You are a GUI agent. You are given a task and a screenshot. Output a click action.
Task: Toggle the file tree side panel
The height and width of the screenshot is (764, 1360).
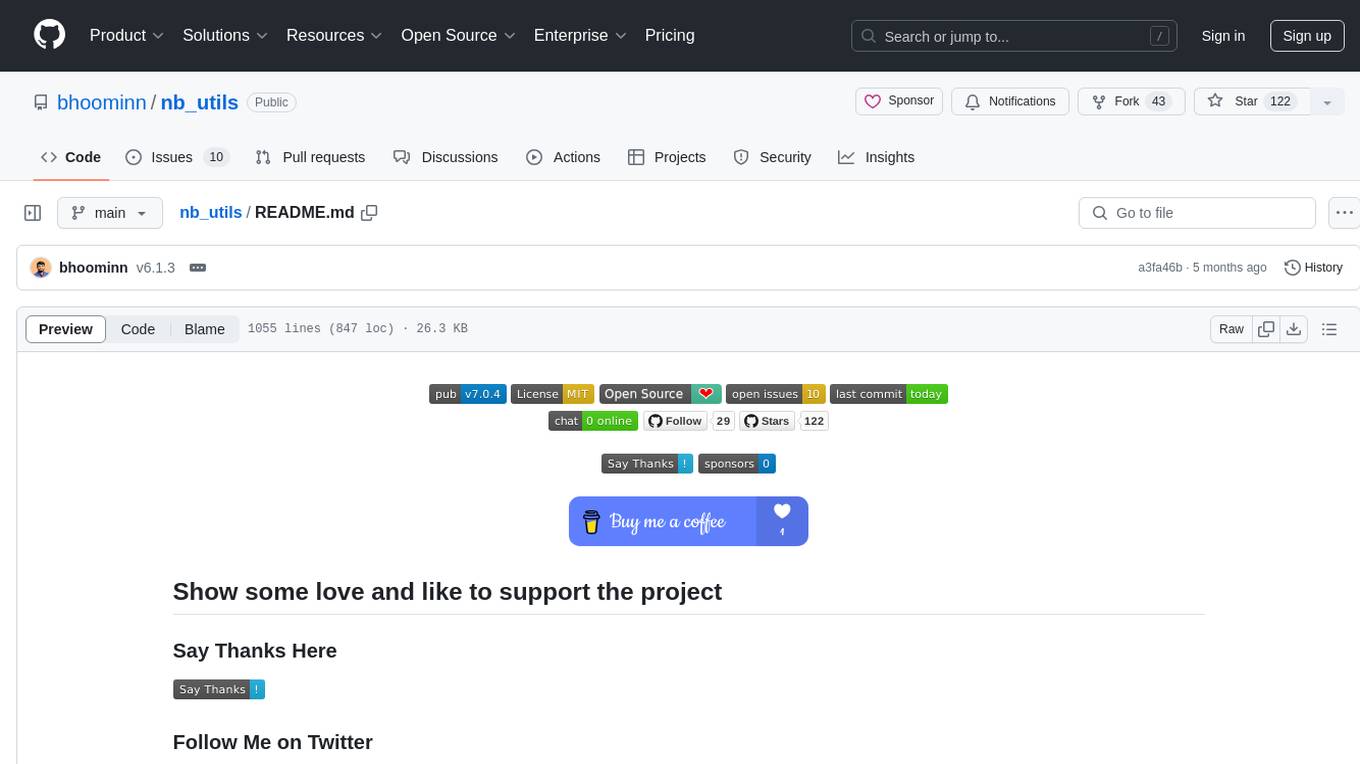pyautogui.click(x=33, y=213)
